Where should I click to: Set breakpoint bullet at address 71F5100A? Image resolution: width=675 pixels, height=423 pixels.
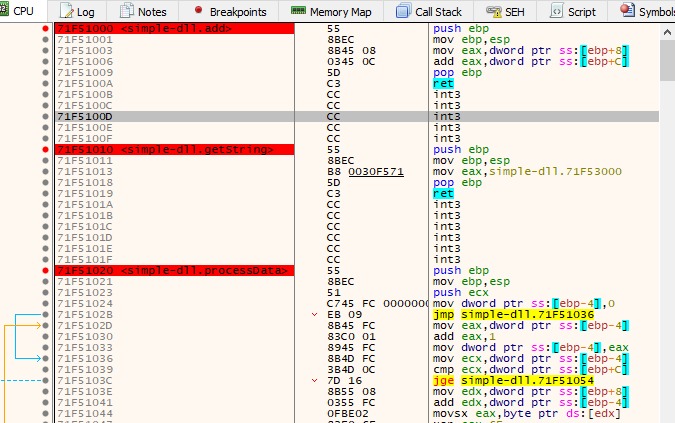[45, 83]
